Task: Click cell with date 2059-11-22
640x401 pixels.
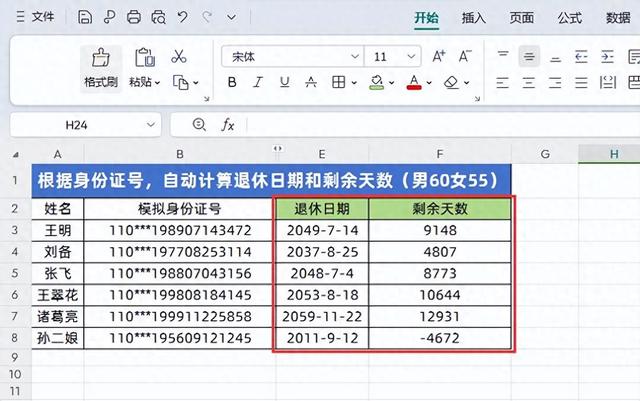Action: point(322,317)
